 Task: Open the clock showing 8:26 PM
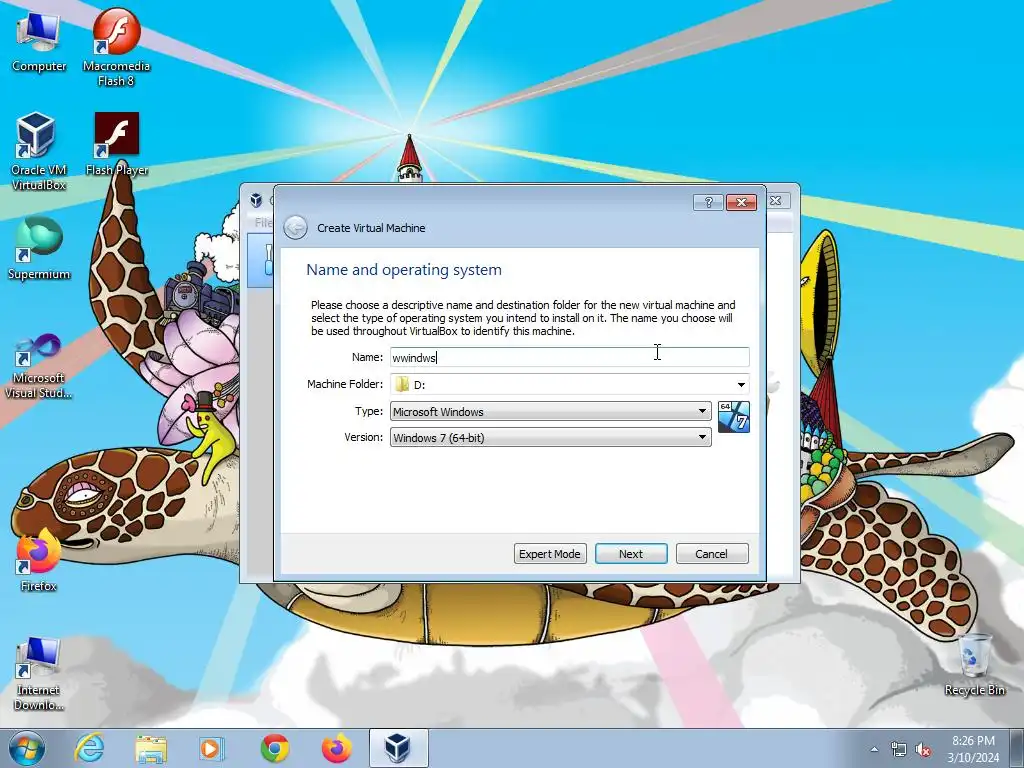973,749
